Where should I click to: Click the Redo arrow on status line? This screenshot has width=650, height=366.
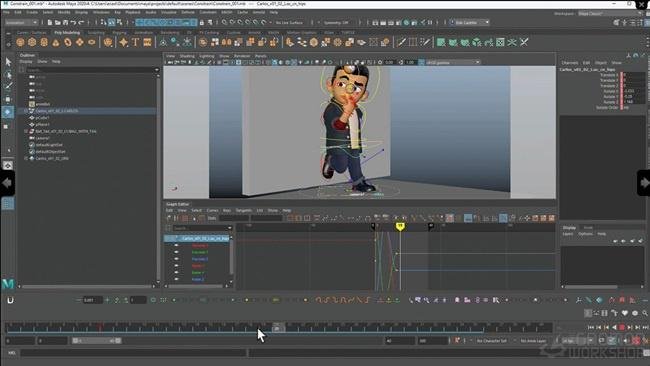81,22
